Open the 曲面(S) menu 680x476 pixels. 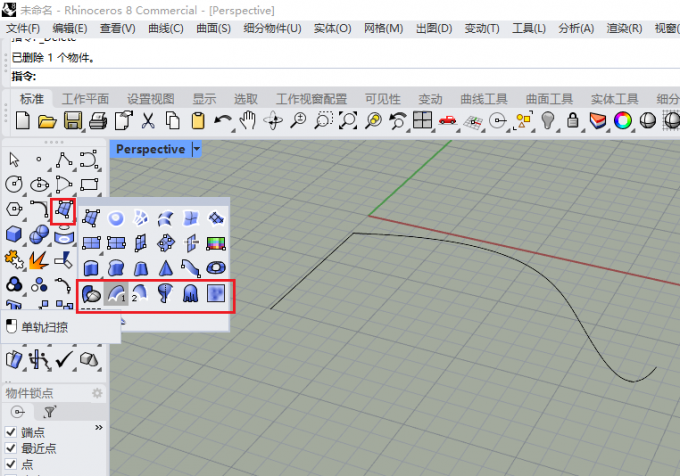tap(213, 29)
